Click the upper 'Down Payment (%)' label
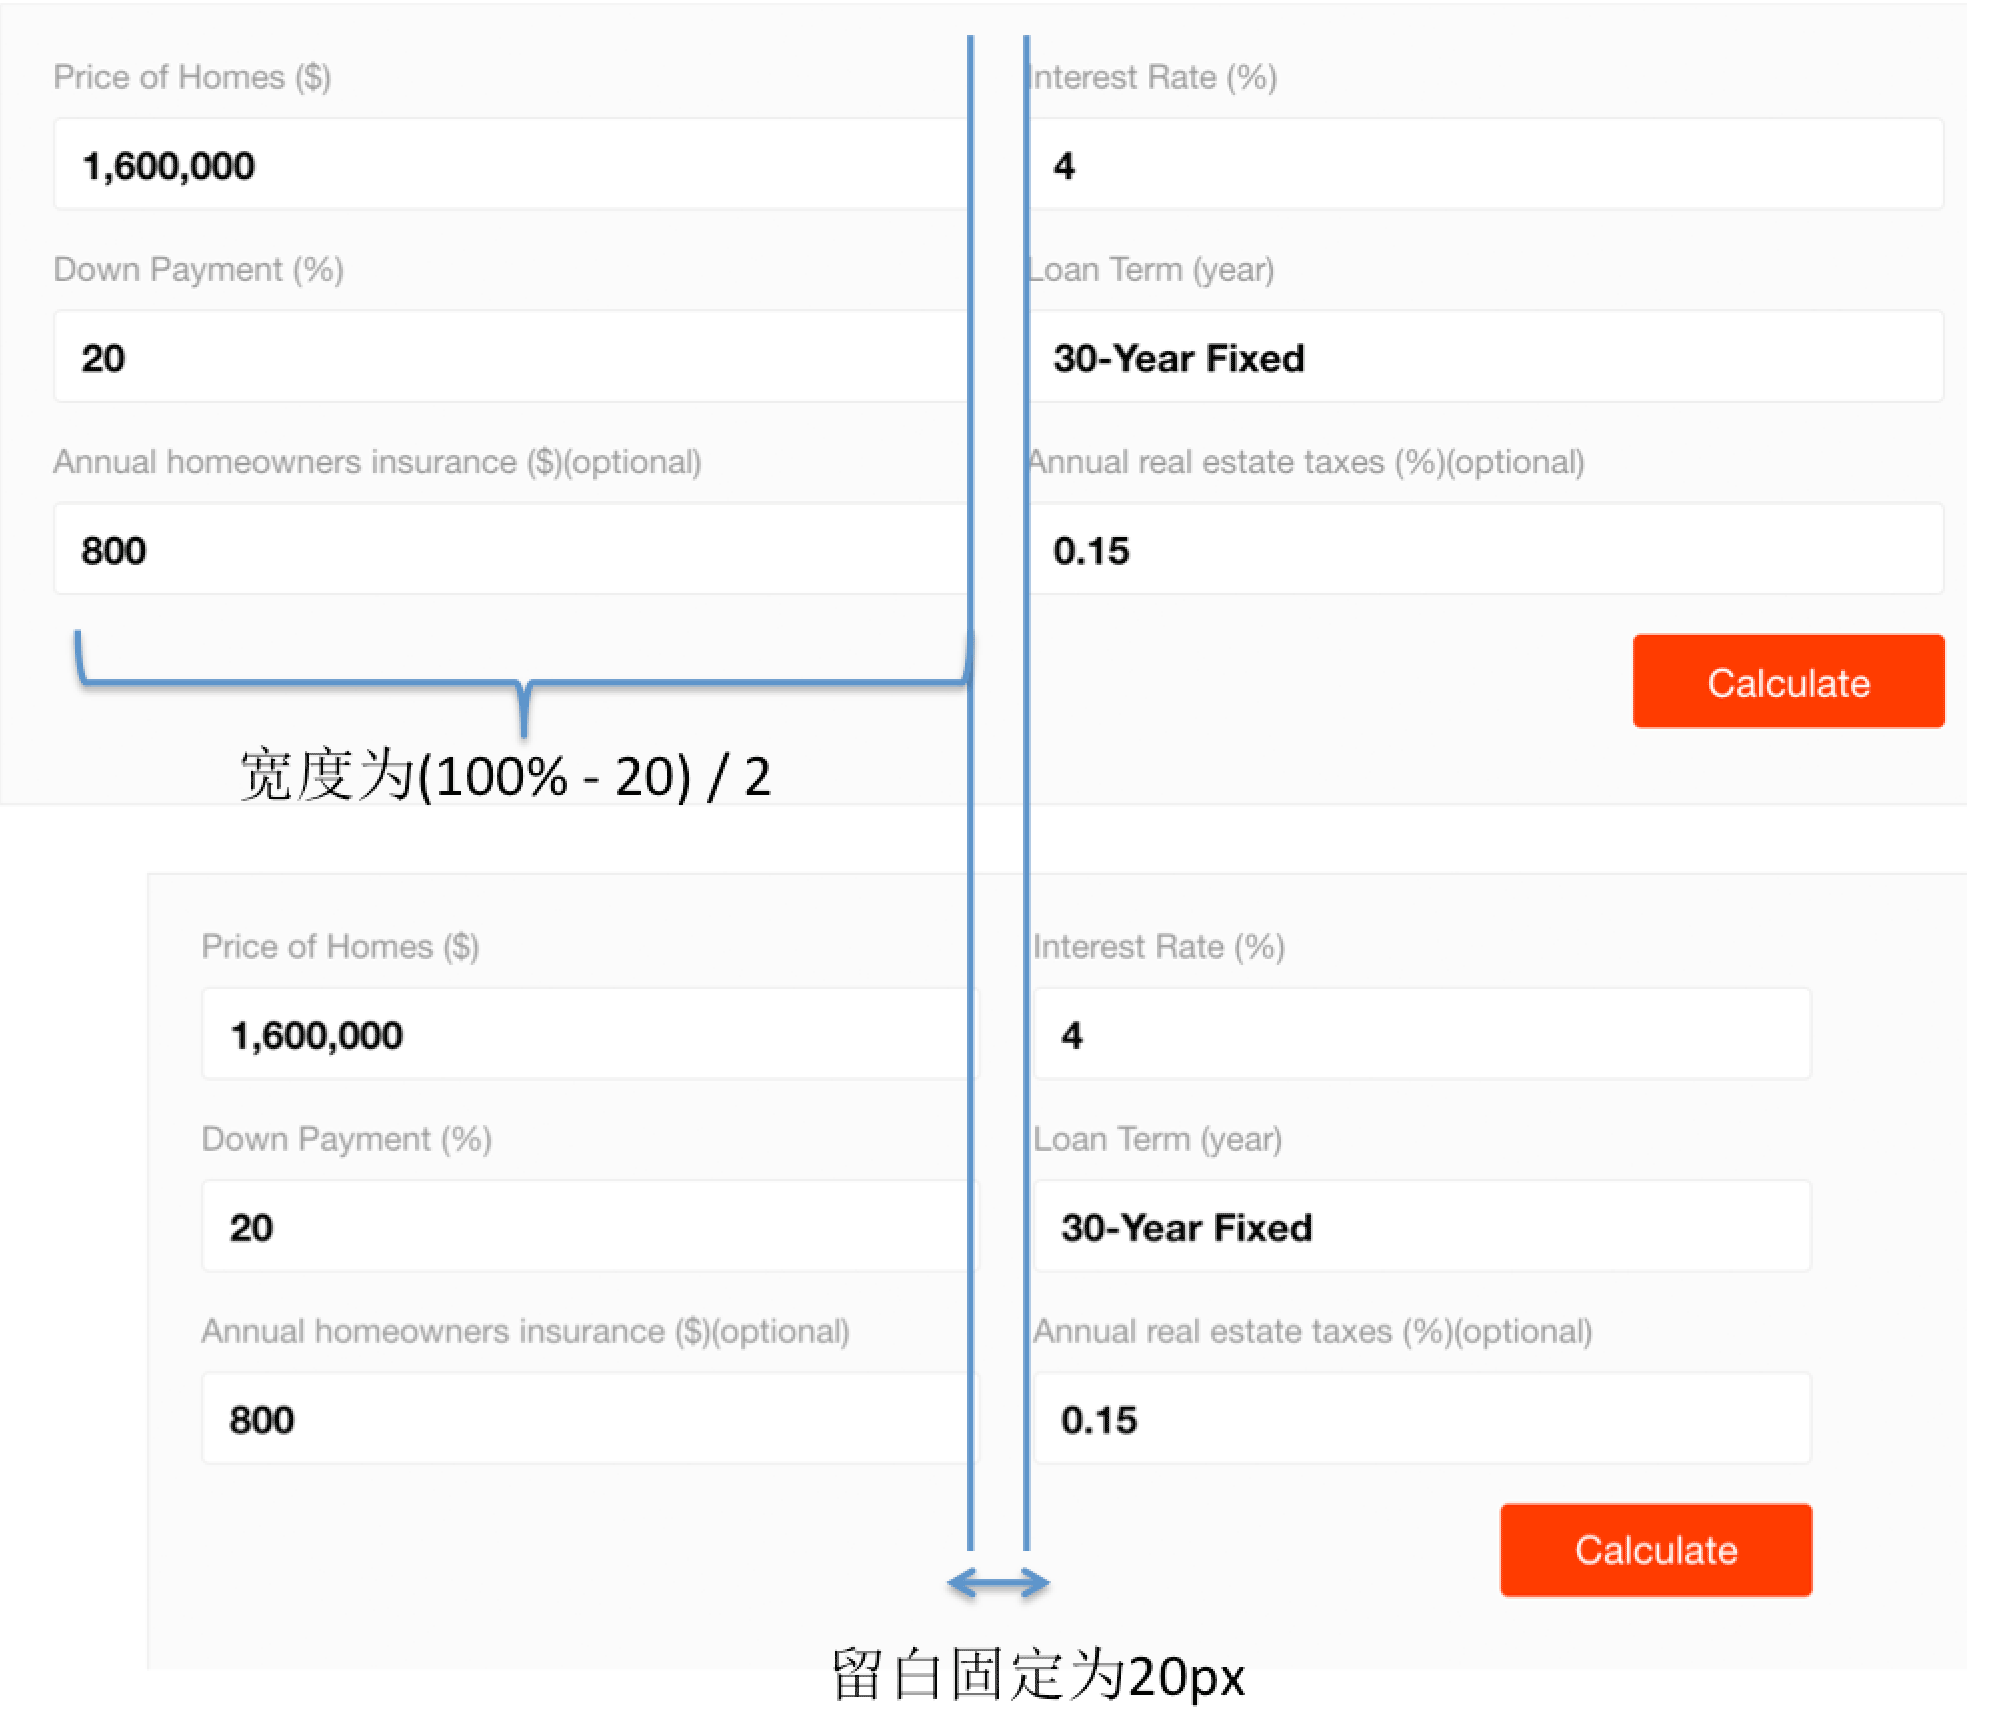Screen dimensions: 2006x1714 (x=198, y=269)
